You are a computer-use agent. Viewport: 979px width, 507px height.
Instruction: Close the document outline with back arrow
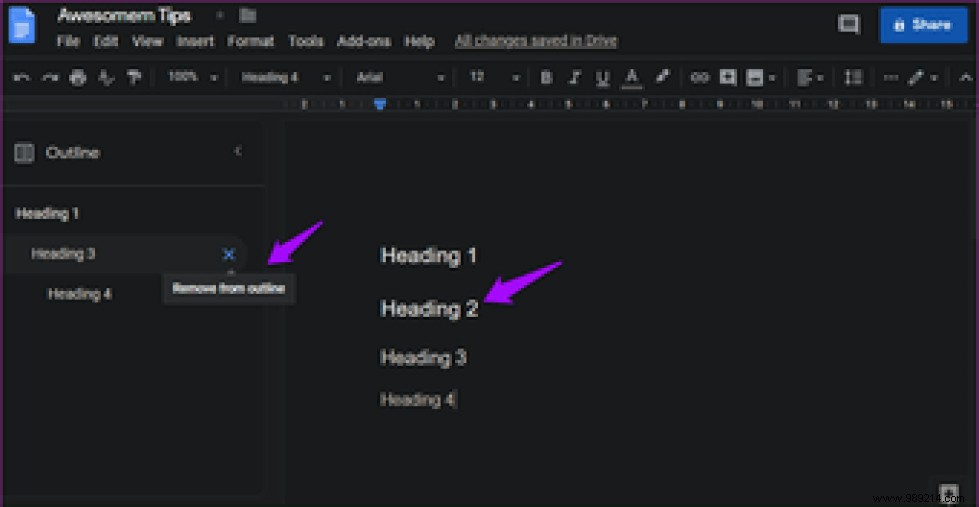coord(238,151)
